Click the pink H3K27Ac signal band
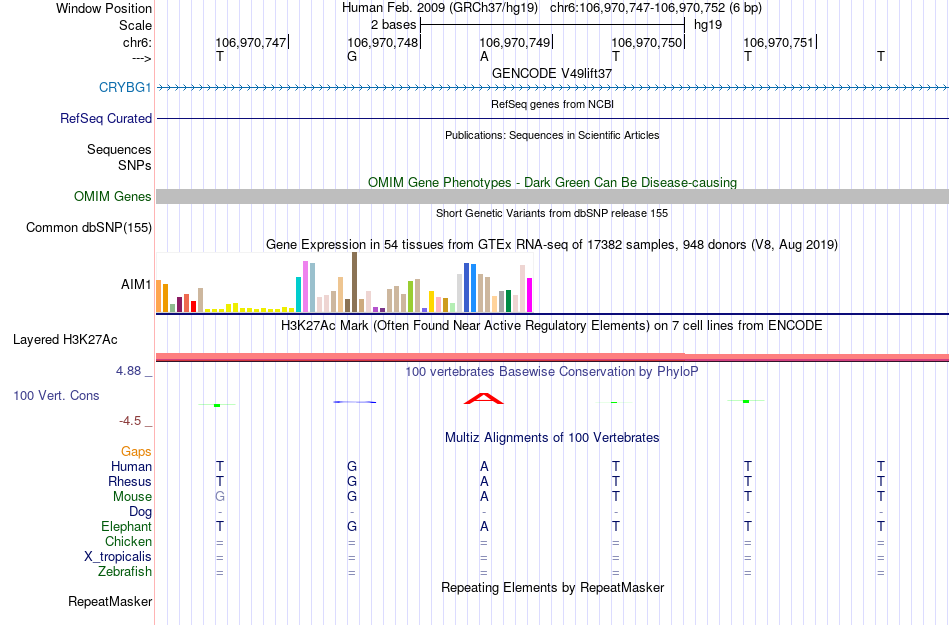The width and height of the screenshot is (950, 625). click(x=552, y=357)
